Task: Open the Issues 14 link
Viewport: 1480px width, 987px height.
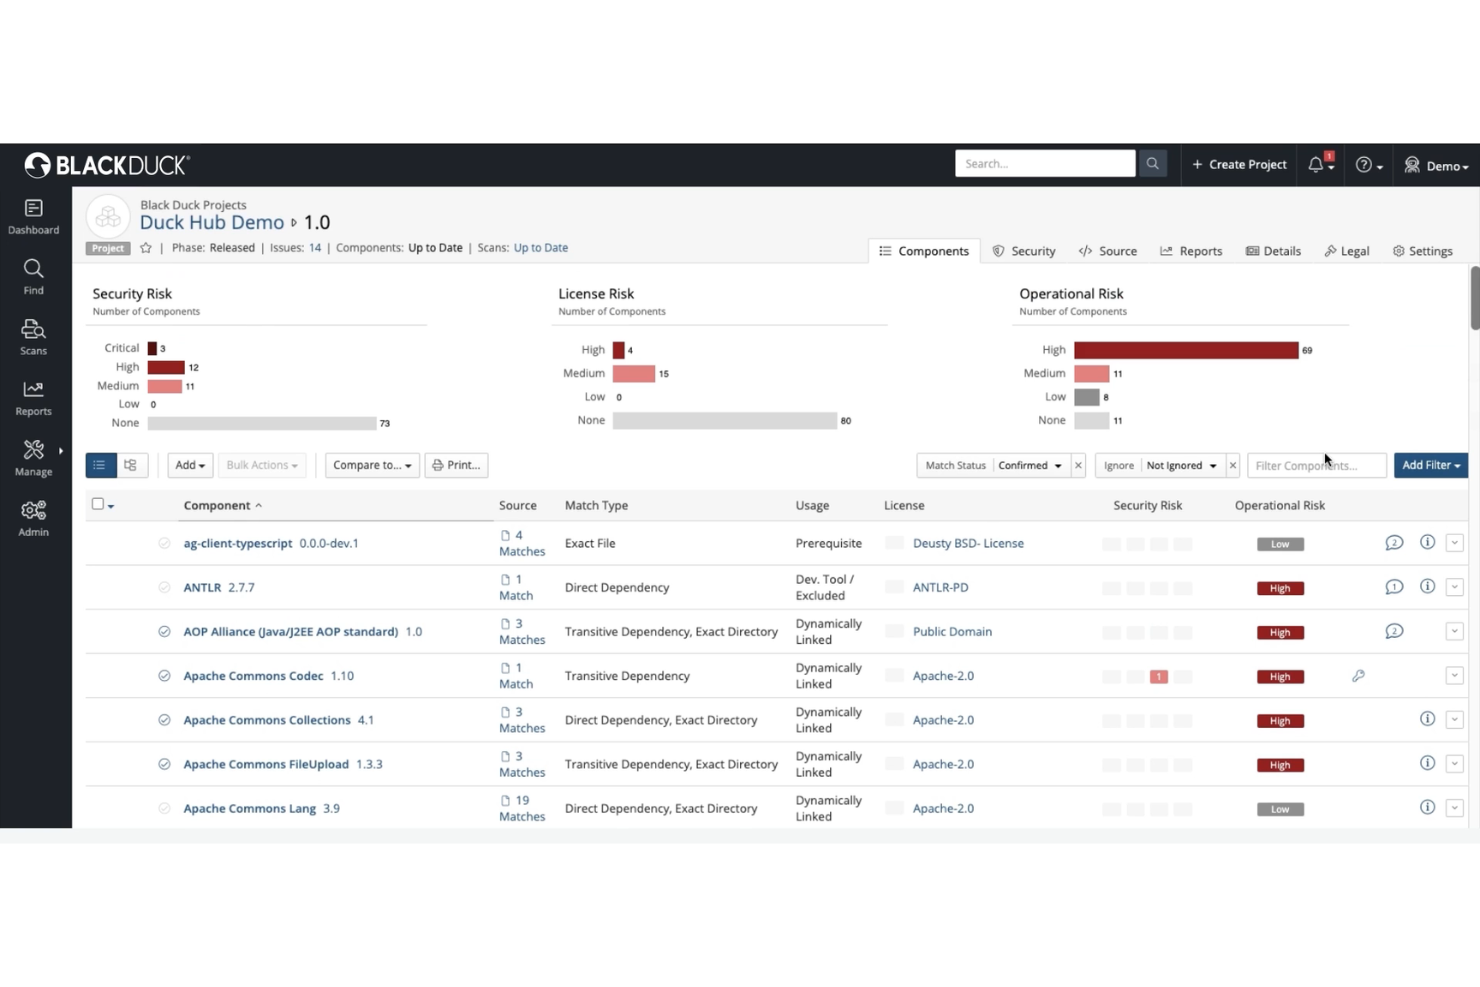Action: pyautogui.click(x=315, y=248)
